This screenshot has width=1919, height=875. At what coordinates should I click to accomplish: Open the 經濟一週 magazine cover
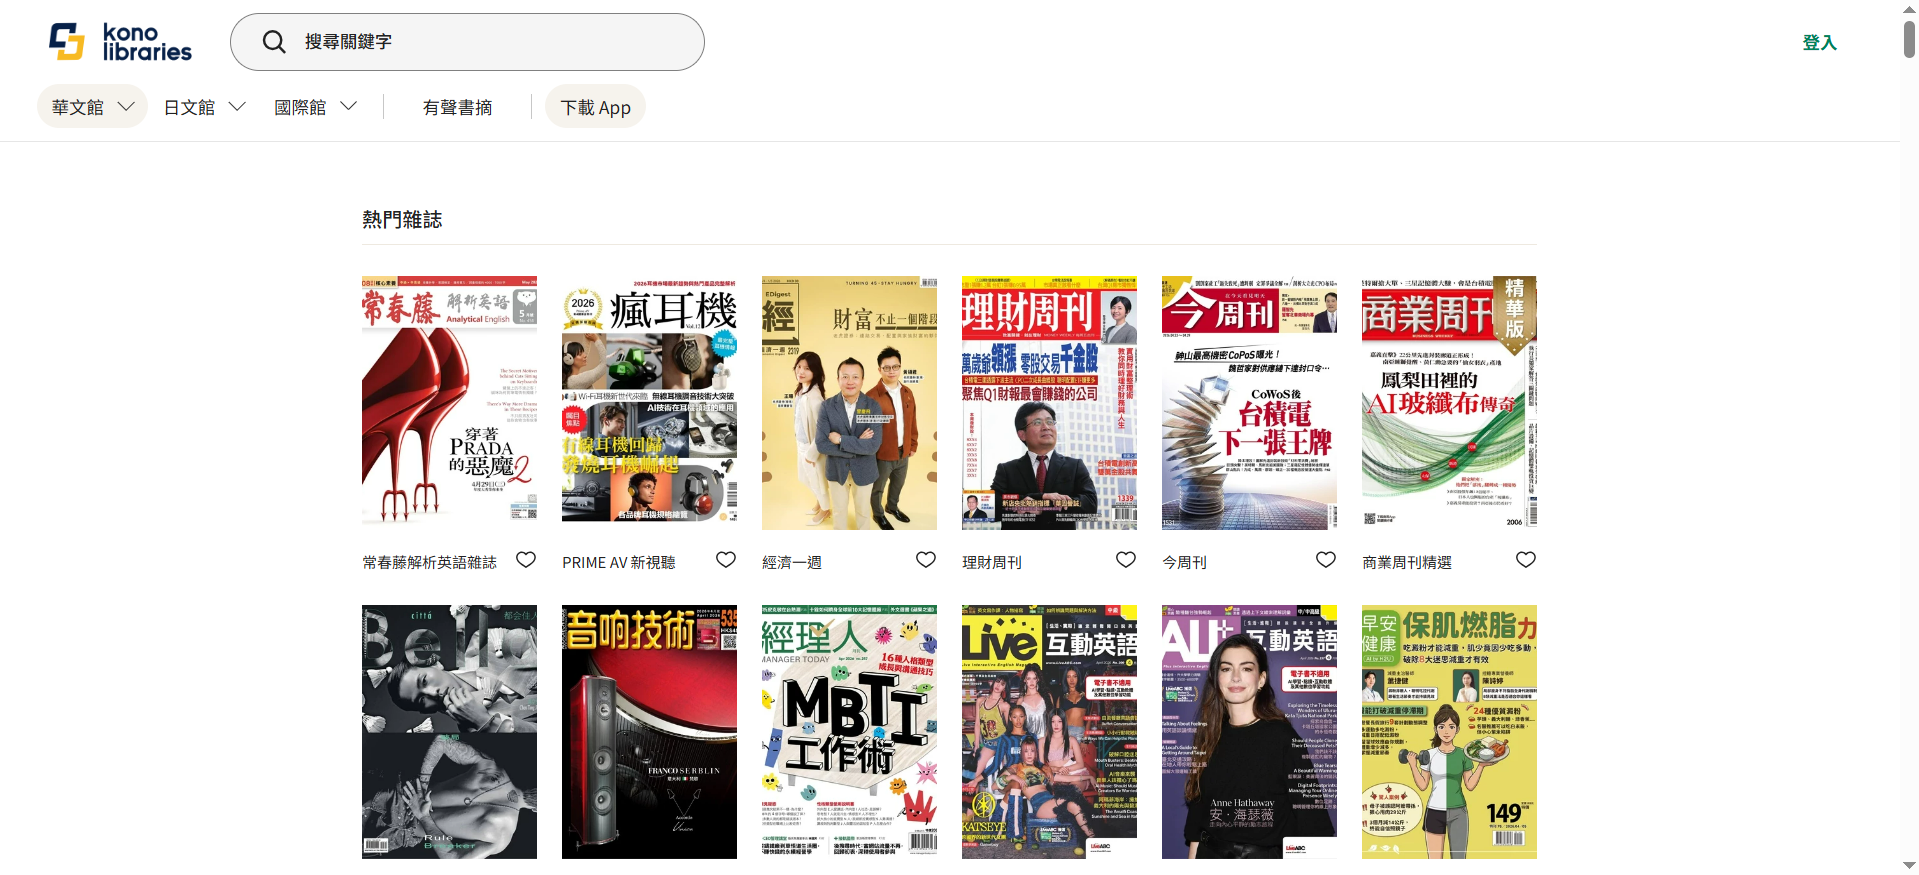[x=849, y=402]
